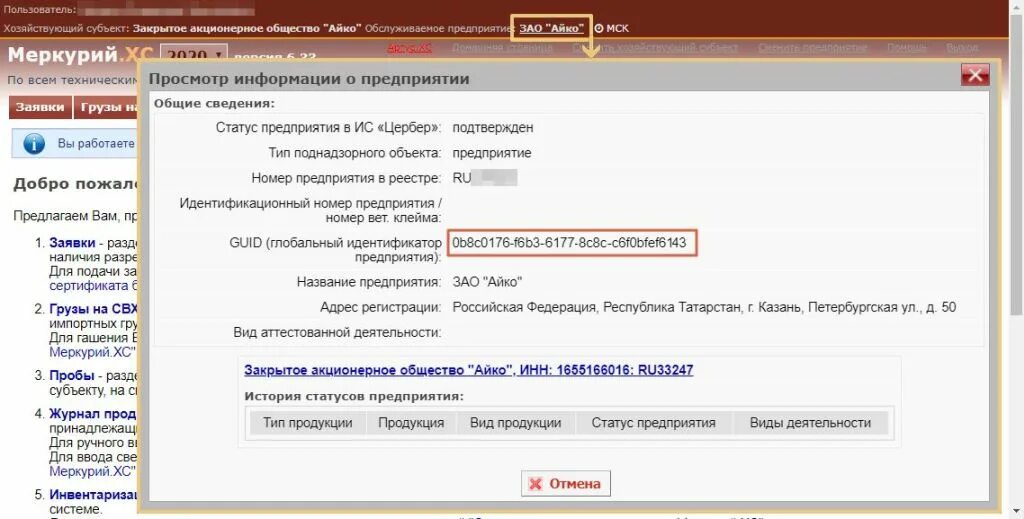Open Домашняя страница link in top bar
The height and width of the screenshot is (519, 1024).
502,48
